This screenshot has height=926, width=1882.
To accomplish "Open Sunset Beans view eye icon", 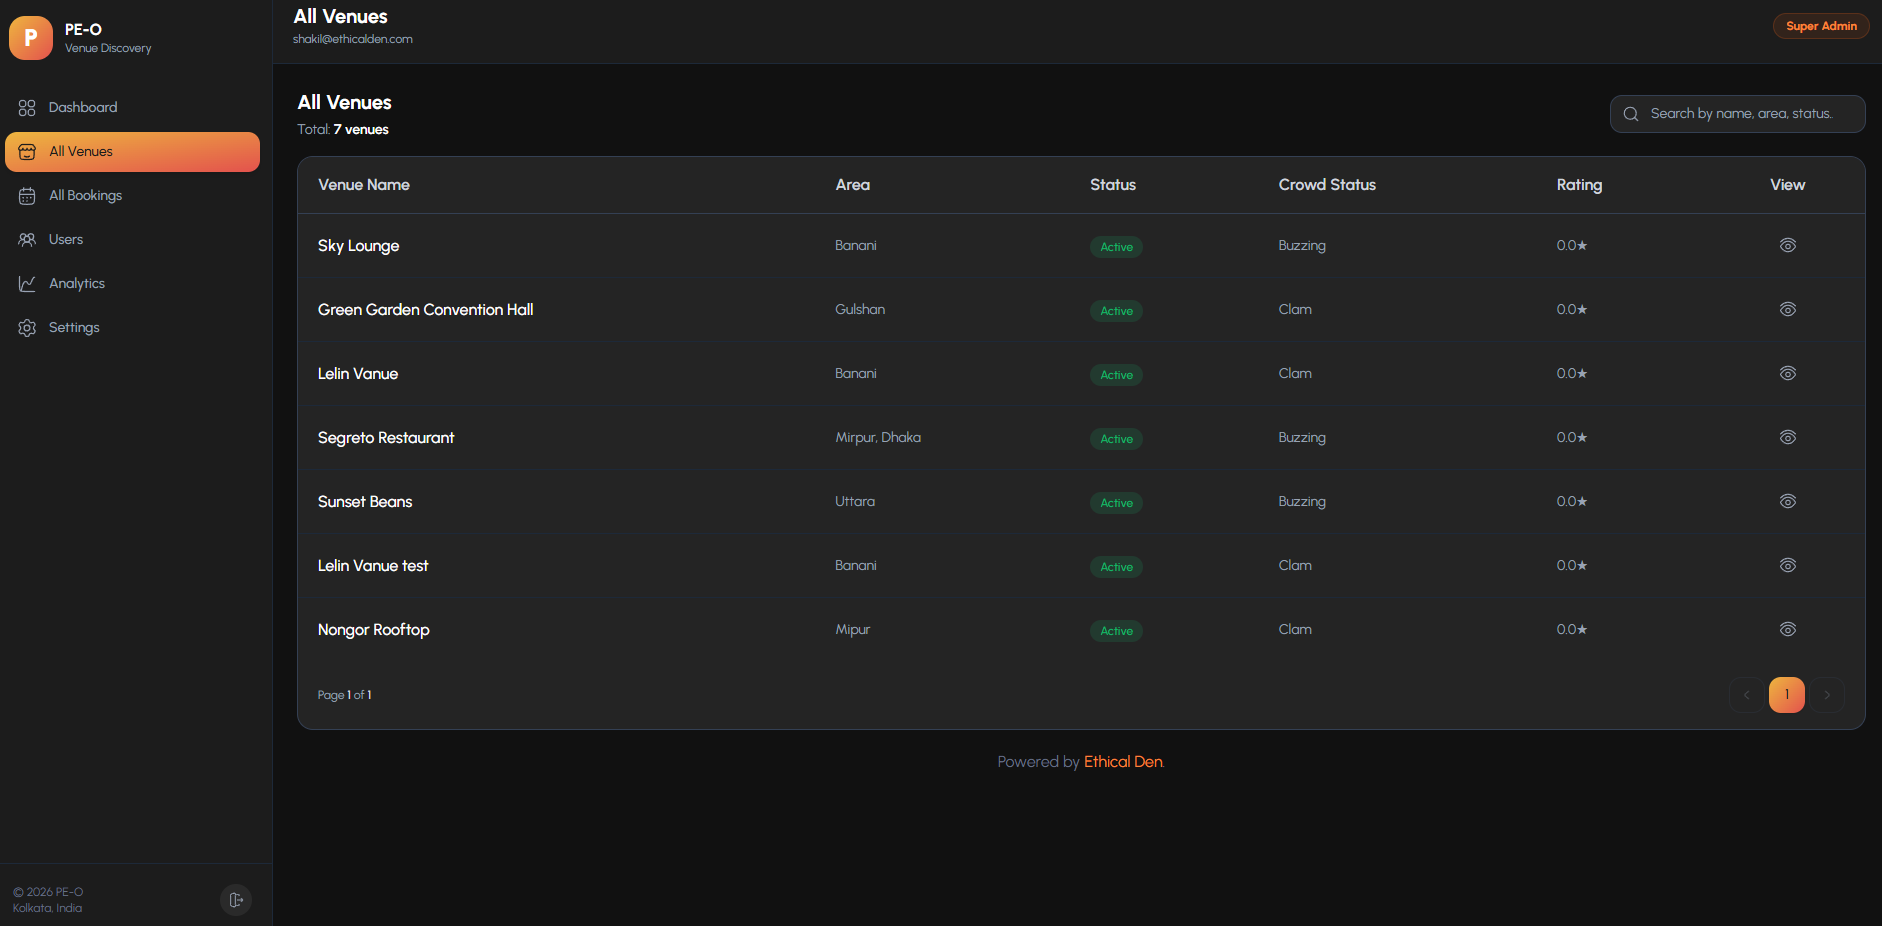I will [1788, 501].
